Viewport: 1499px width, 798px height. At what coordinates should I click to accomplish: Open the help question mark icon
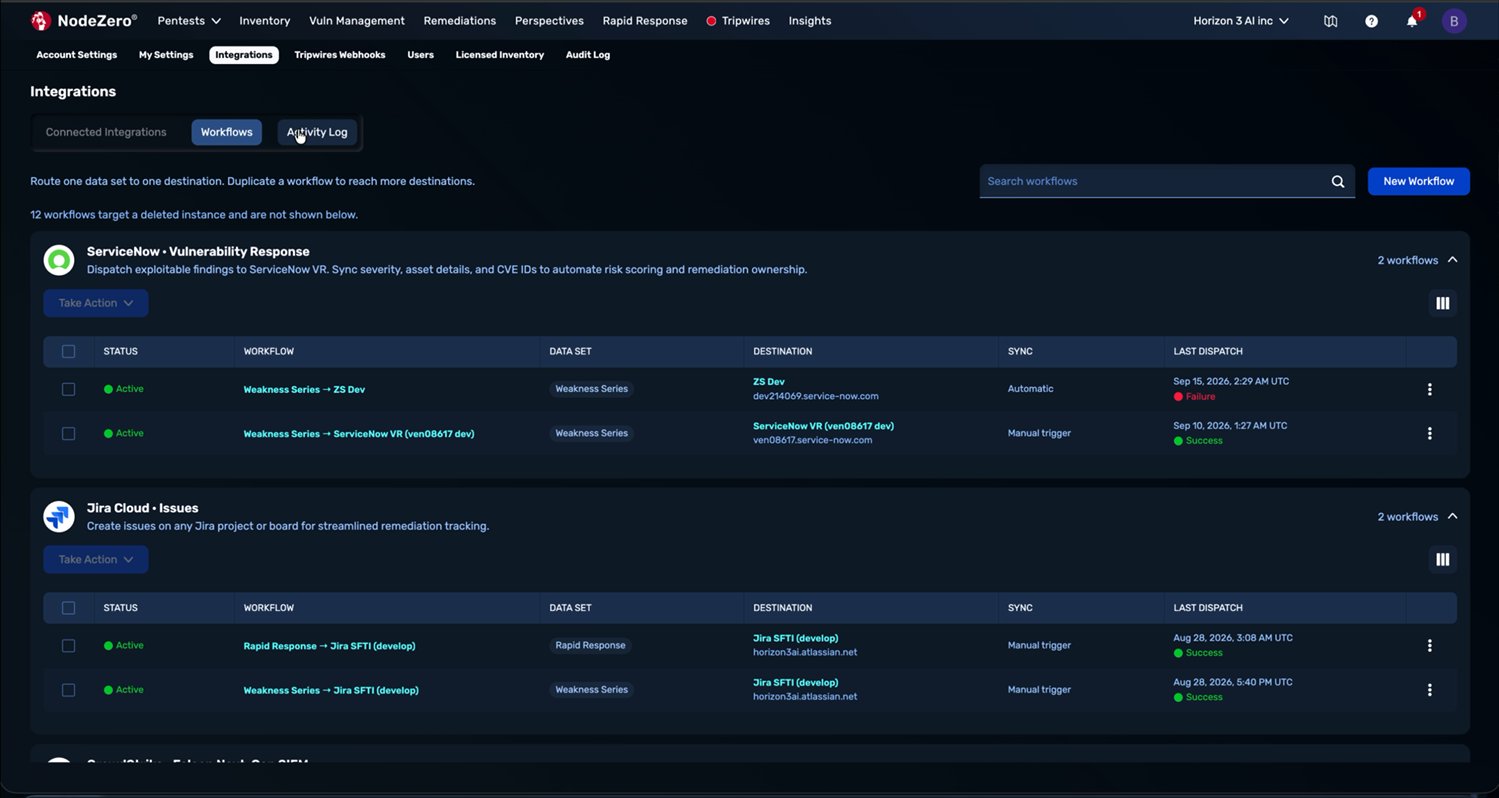tap(1371, 21)
